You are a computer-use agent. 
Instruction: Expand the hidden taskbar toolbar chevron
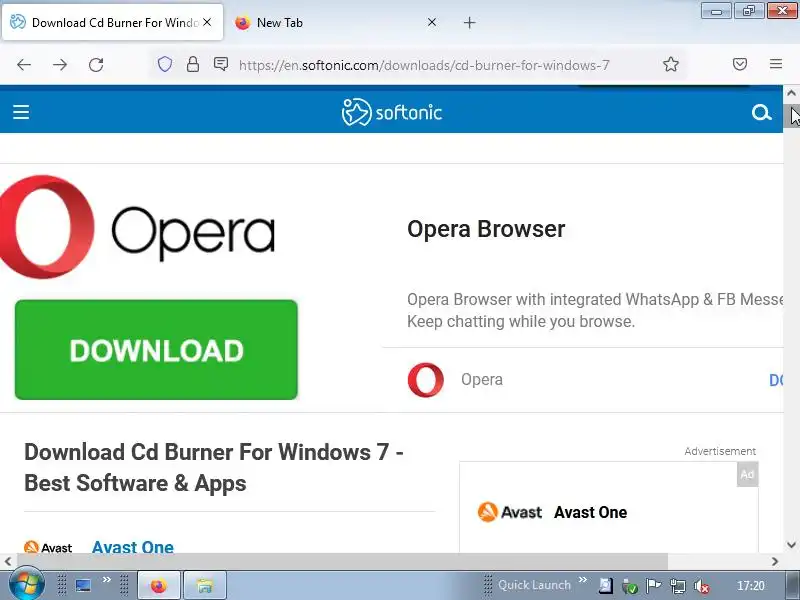click(107, 580)
